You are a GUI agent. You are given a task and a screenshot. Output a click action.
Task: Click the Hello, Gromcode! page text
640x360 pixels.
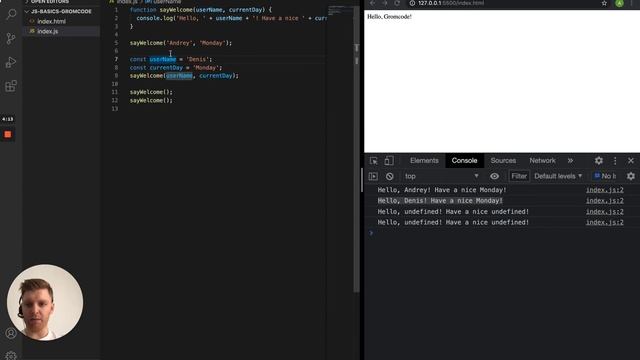tap(389, 17)
